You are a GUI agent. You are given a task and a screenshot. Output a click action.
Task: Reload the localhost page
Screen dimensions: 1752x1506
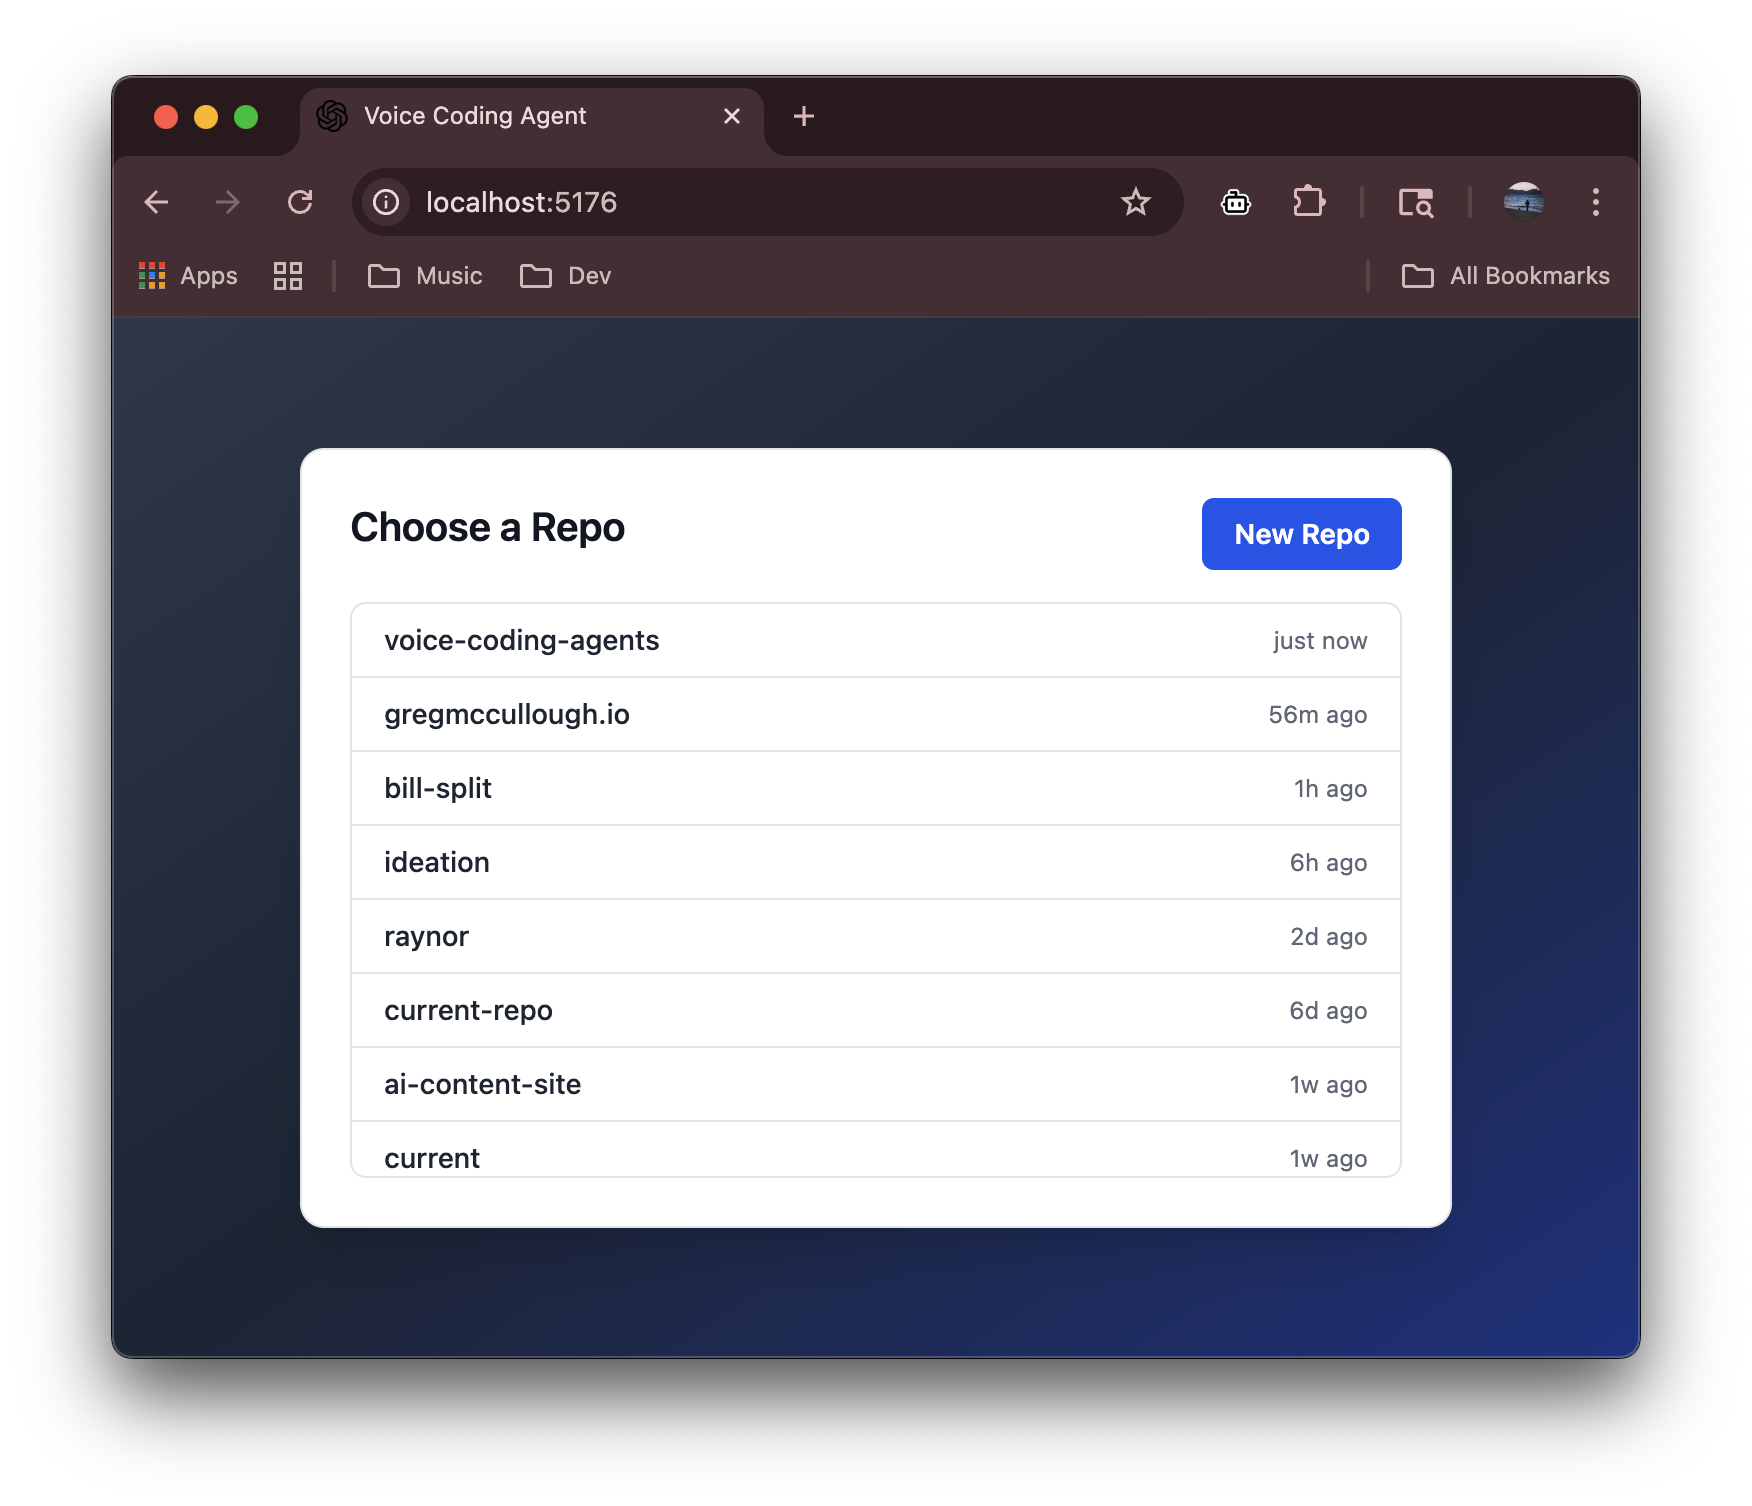coord(300,203)
